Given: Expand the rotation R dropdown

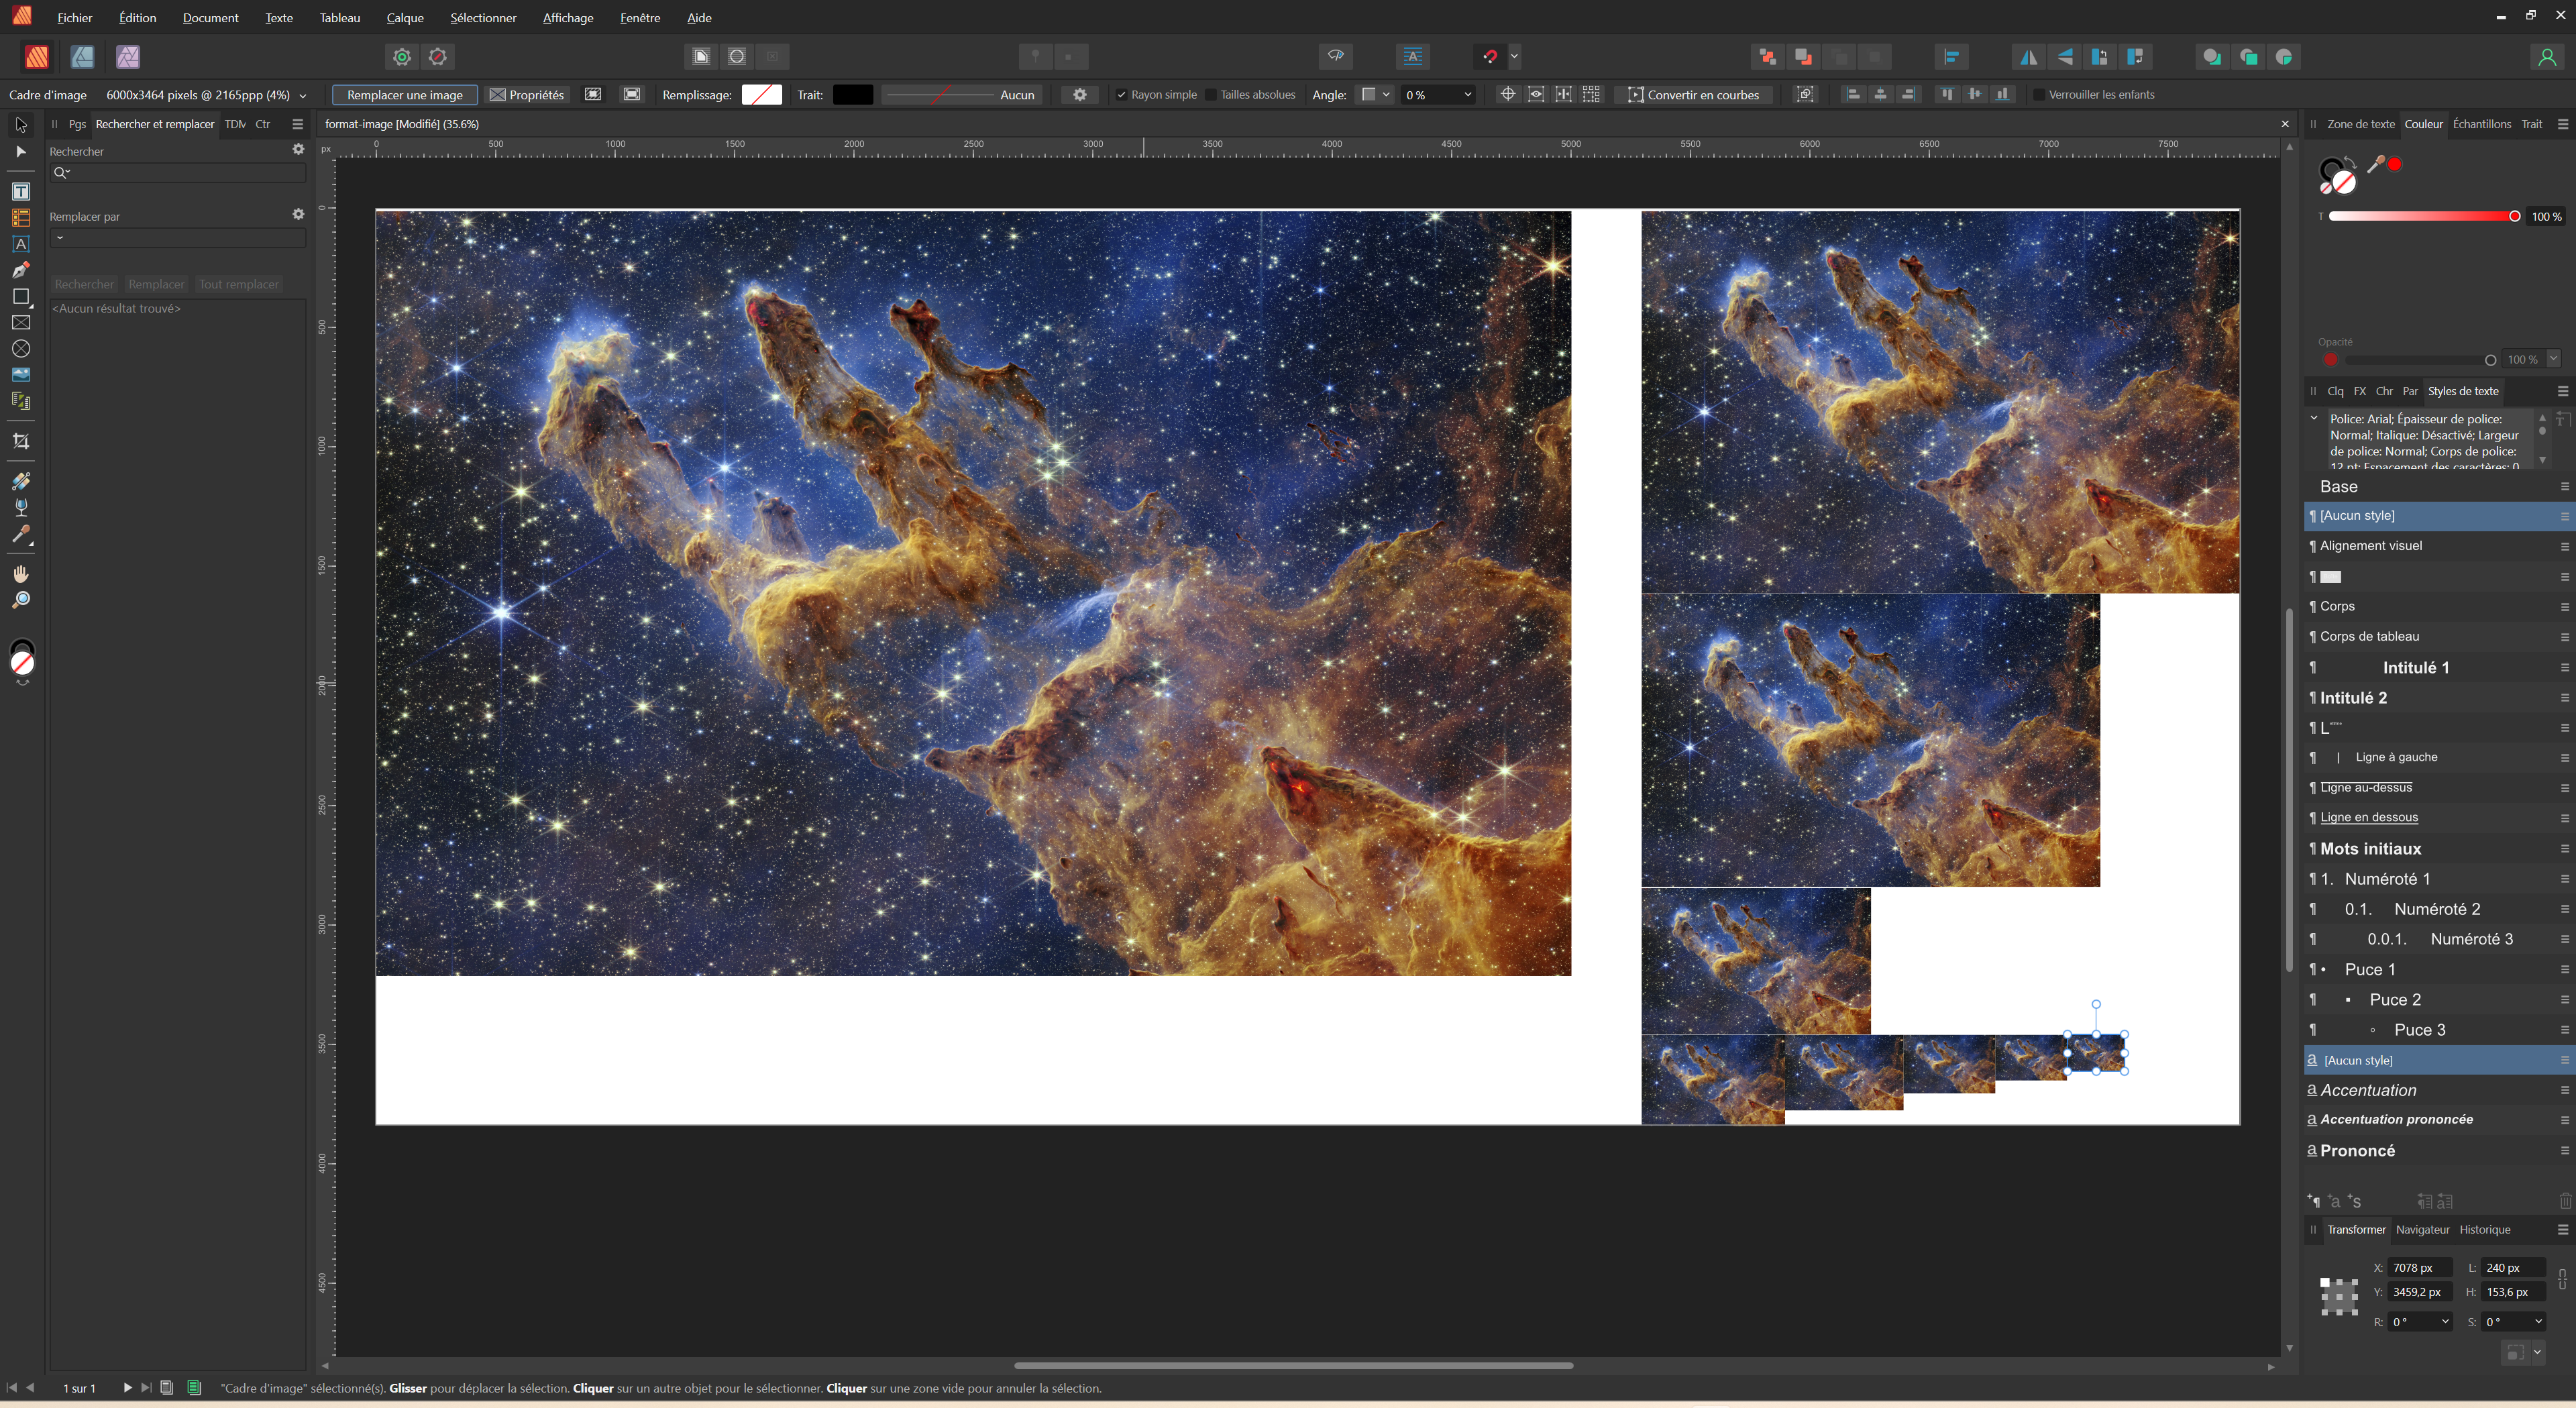Looking at the screenshot, I should coord(2445,1322).
